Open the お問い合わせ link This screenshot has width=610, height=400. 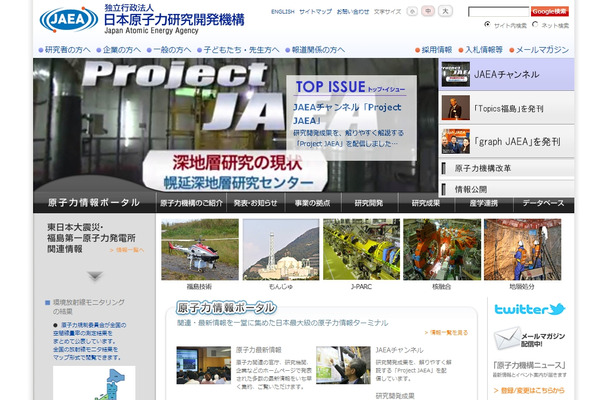(352, 12)
